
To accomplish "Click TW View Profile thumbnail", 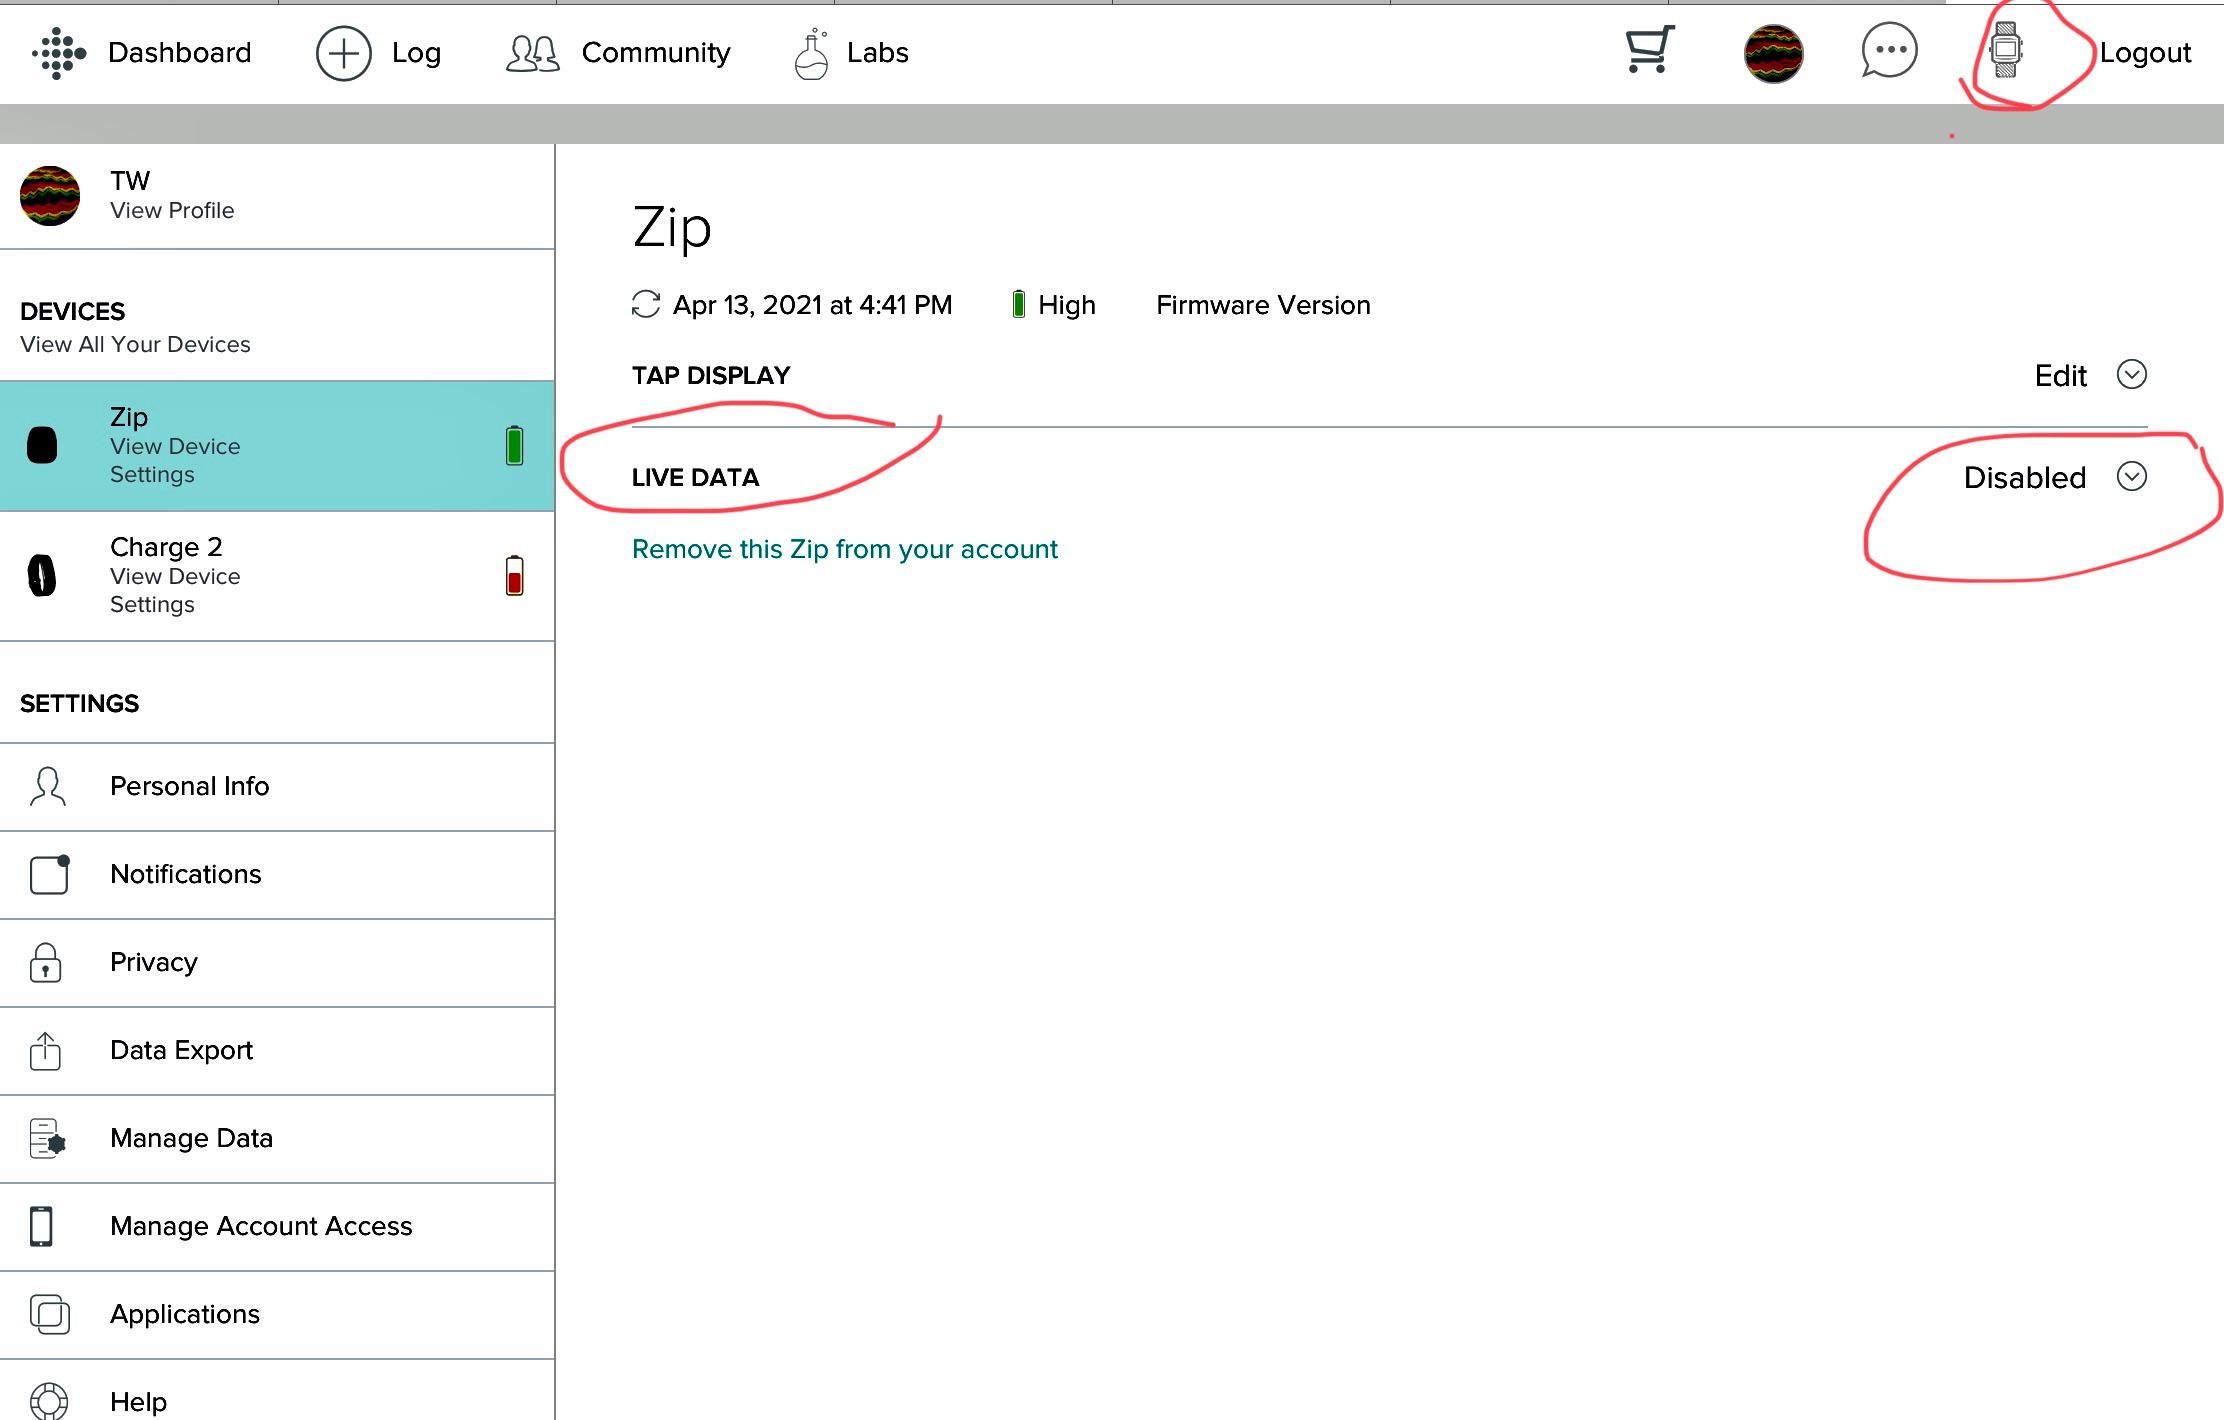I will click(x=50, y=195).
